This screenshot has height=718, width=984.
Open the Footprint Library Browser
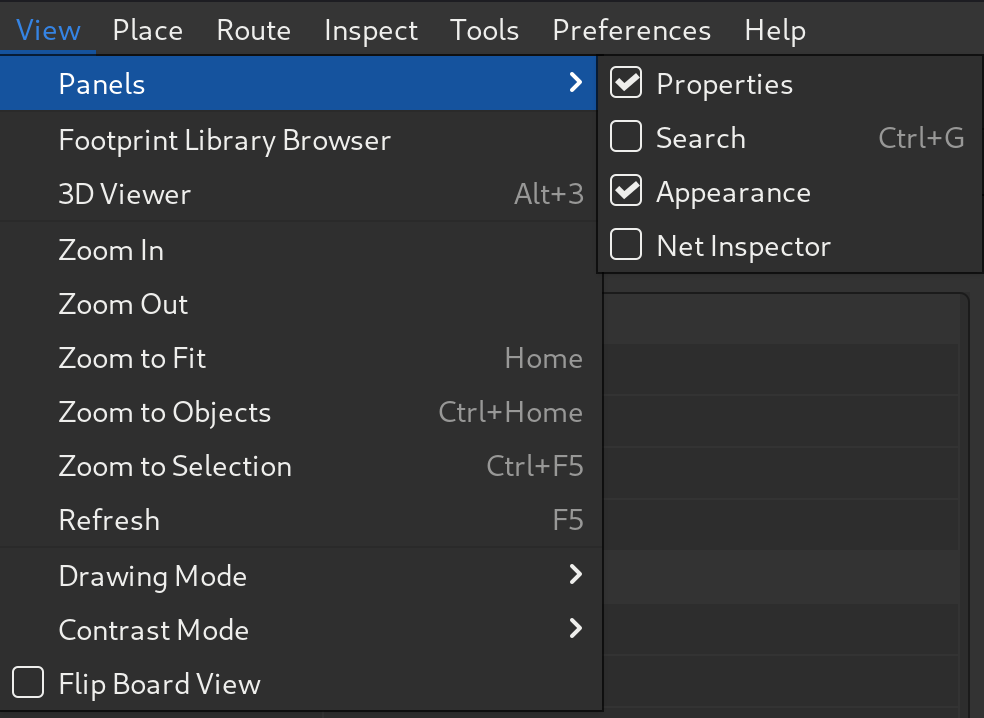click(x=224, y=140)
